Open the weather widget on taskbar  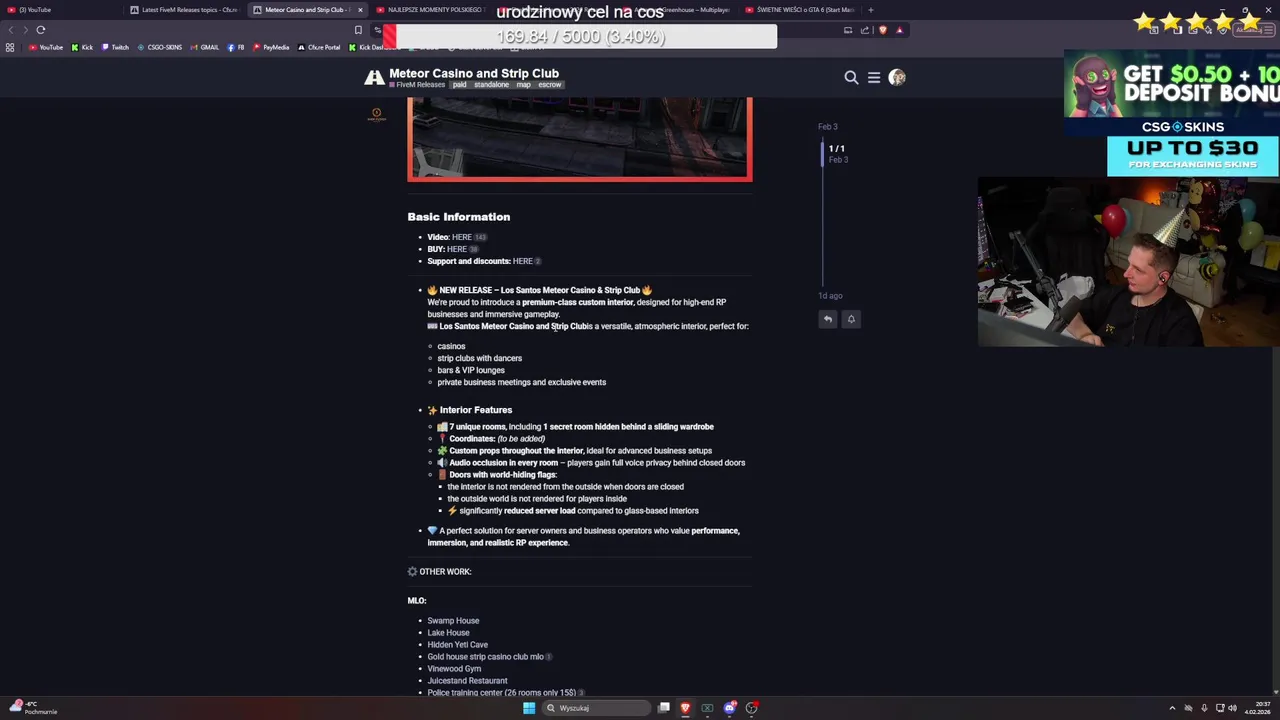click(32, 708)
